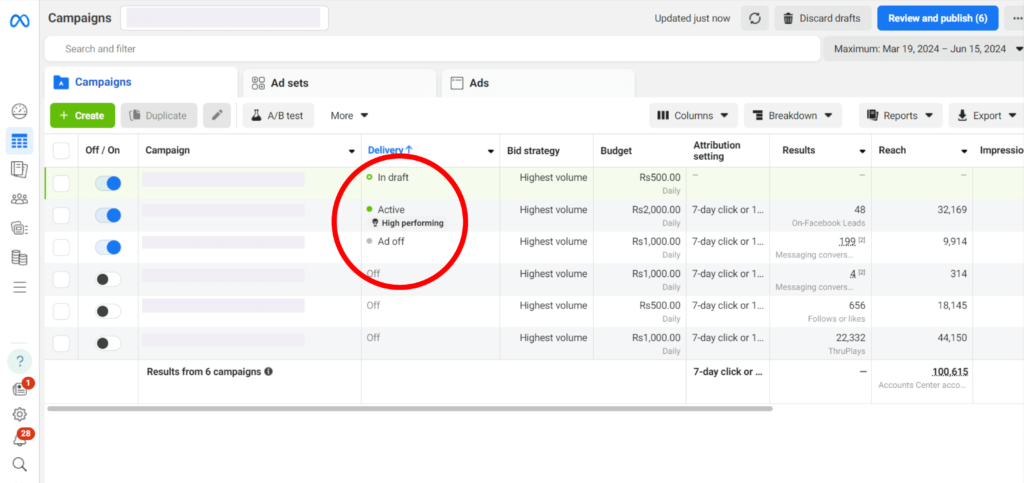Open the Help question mark icon
The height and width of the screenshot is (483, 1024).
(x=19, y=361)
